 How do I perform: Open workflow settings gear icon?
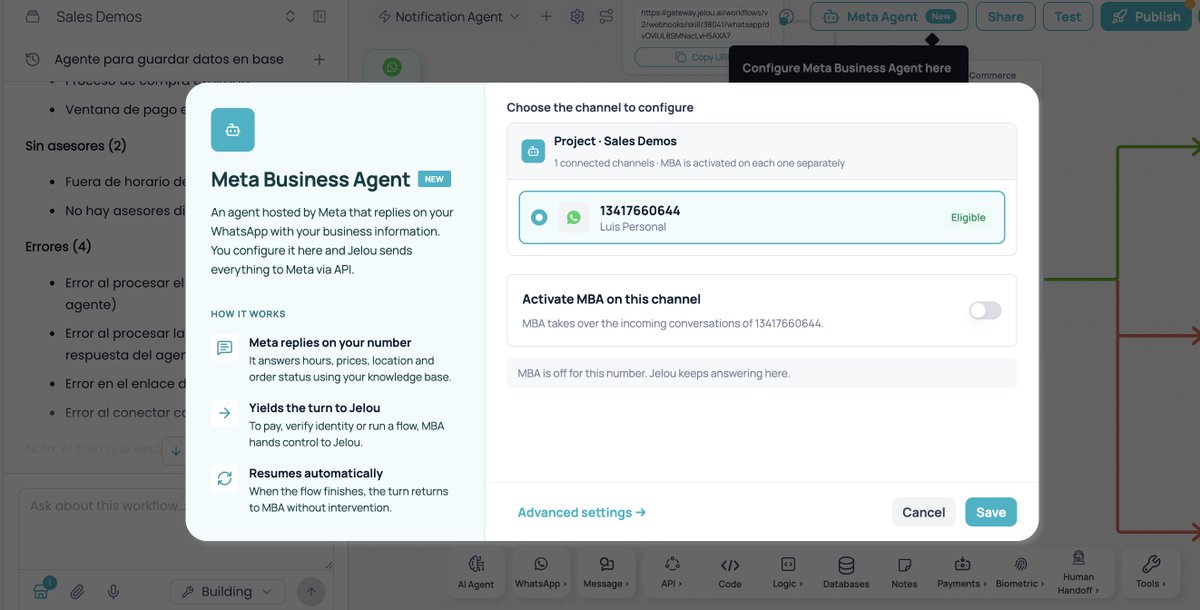pyautogui.click(x=577, y=16)
